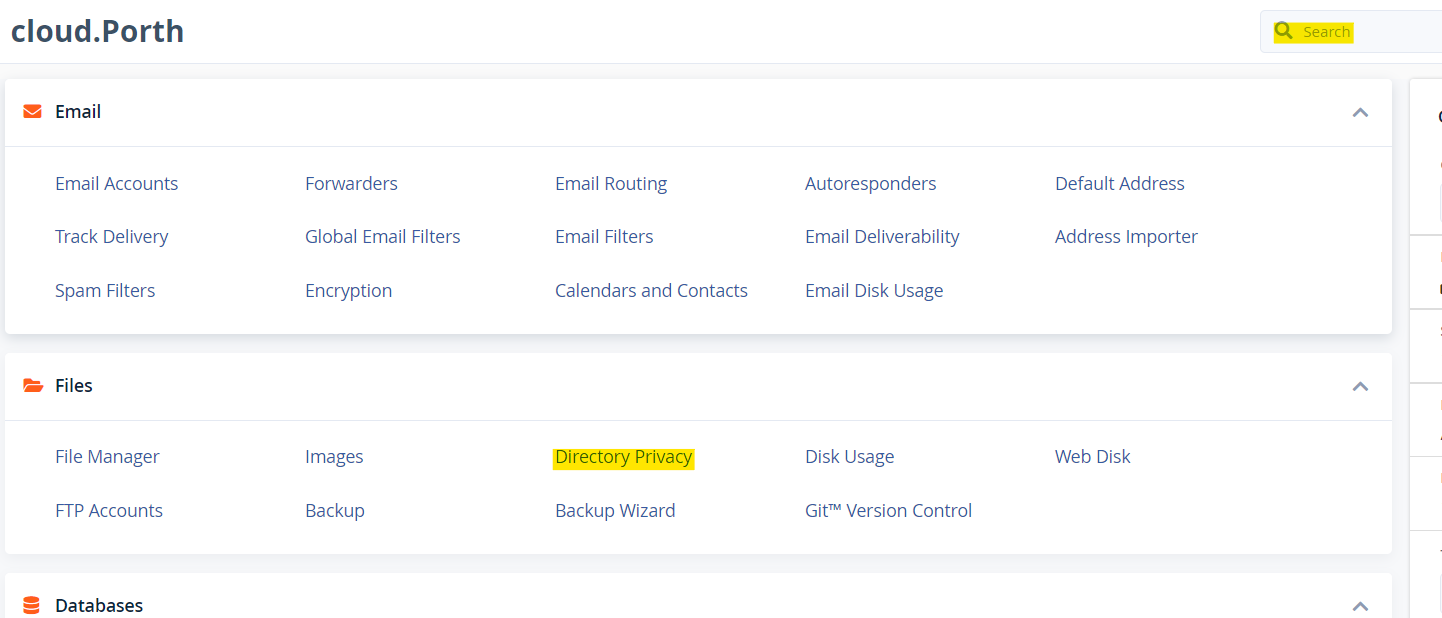Launch the File Manager
This screenshot has height=618, width=1442.
tap(107, 457)
